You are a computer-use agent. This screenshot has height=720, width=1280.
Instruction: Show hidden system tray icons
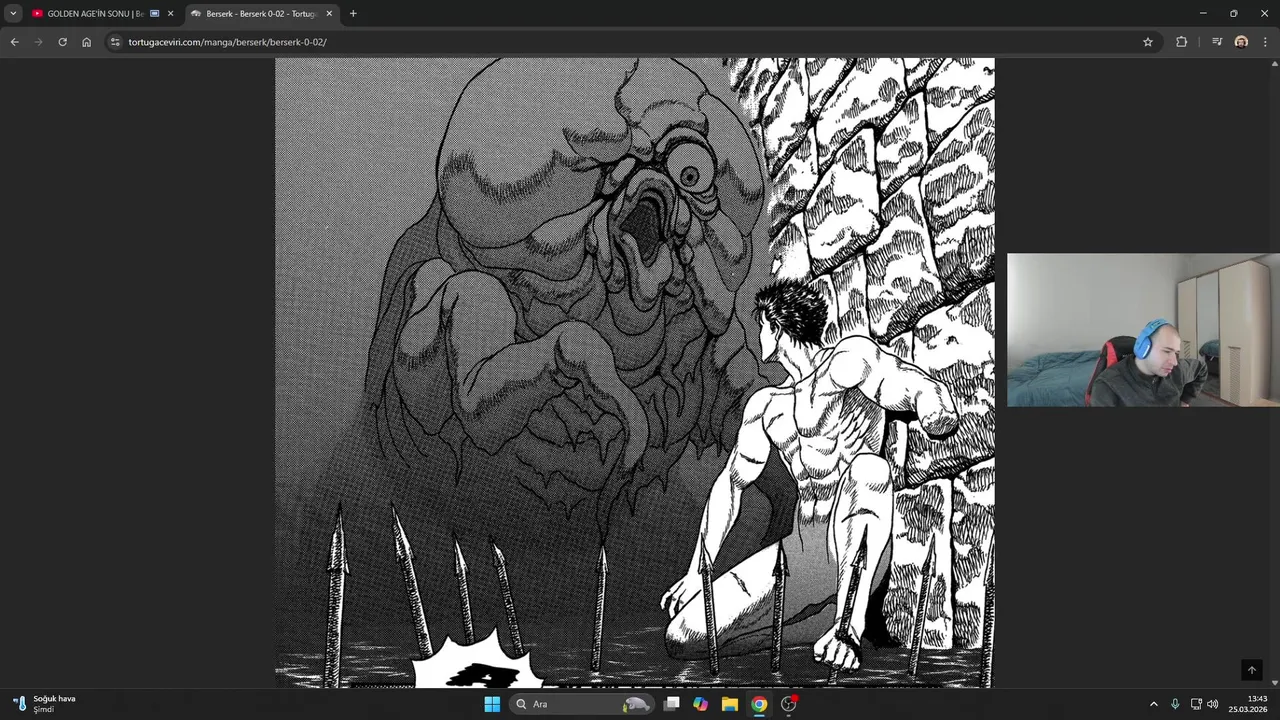[1153, 704]
